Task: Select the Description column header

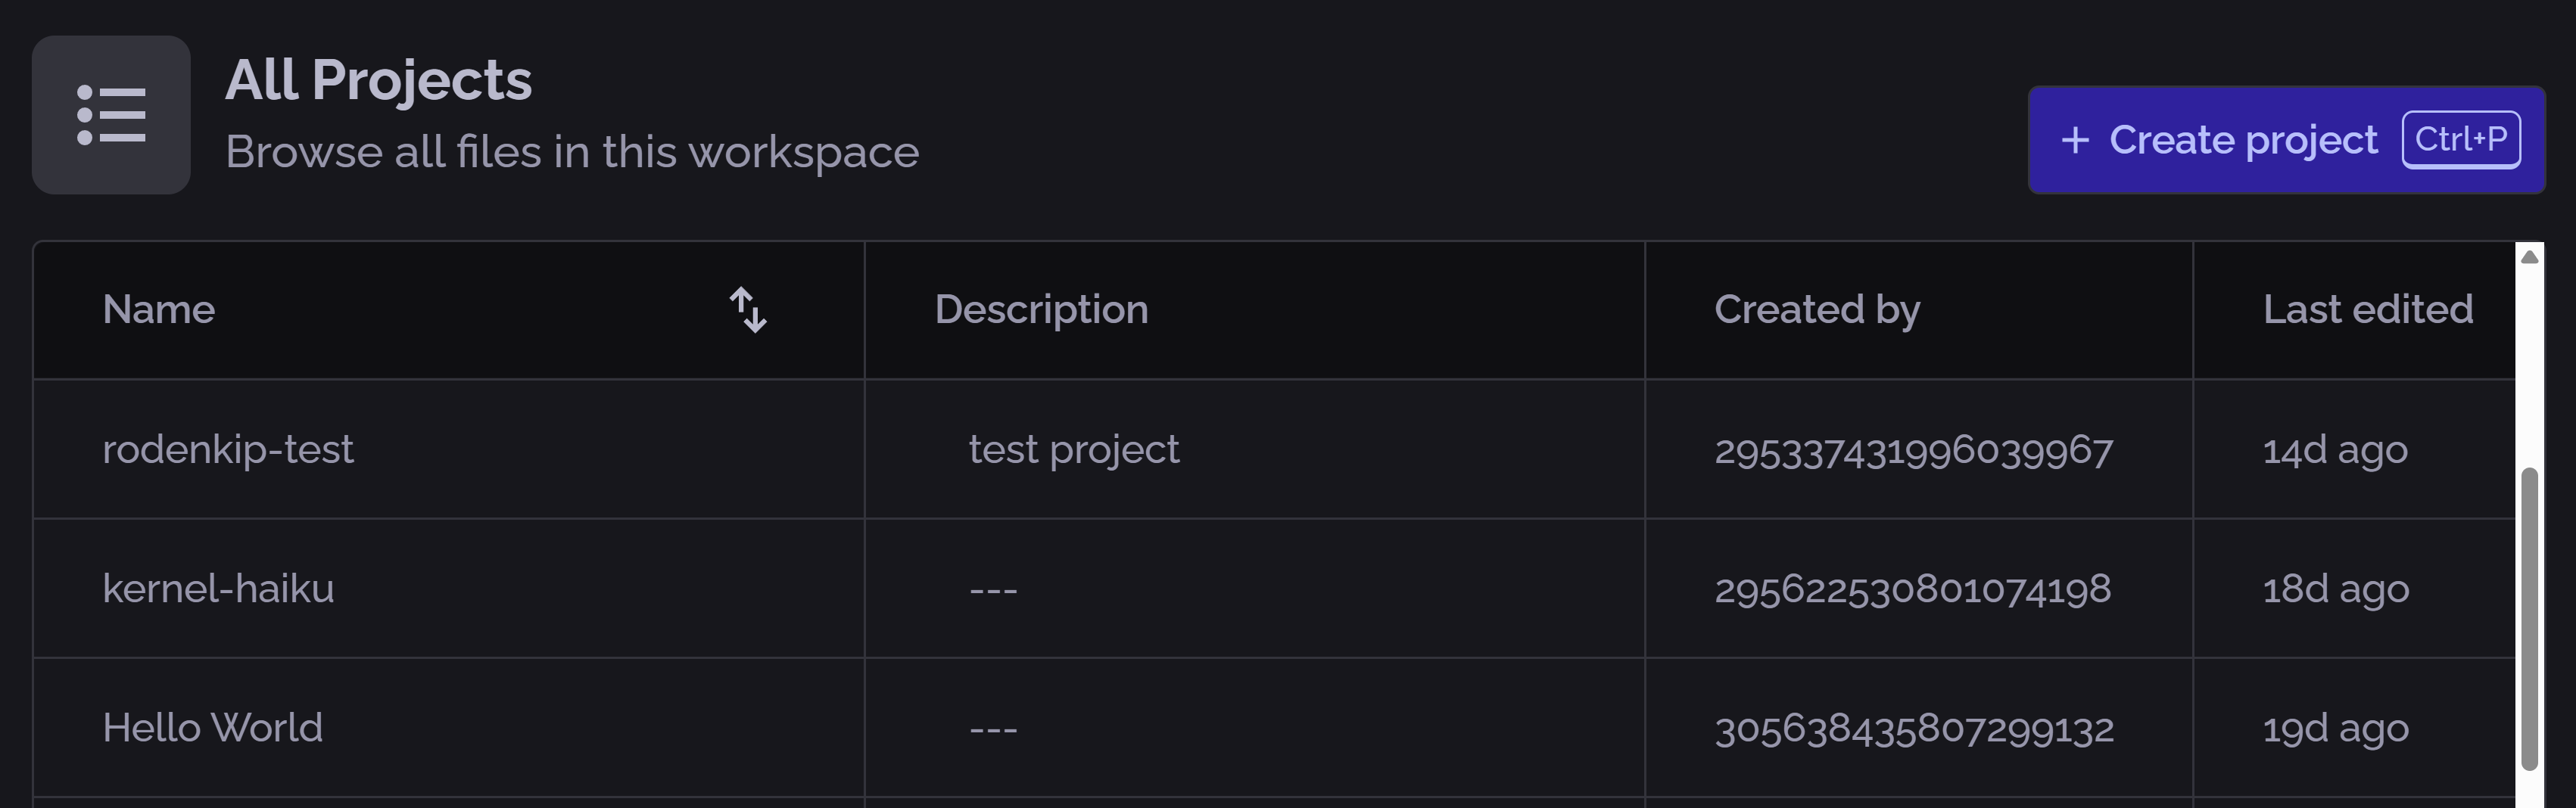Action: [x=1041, y=310]
